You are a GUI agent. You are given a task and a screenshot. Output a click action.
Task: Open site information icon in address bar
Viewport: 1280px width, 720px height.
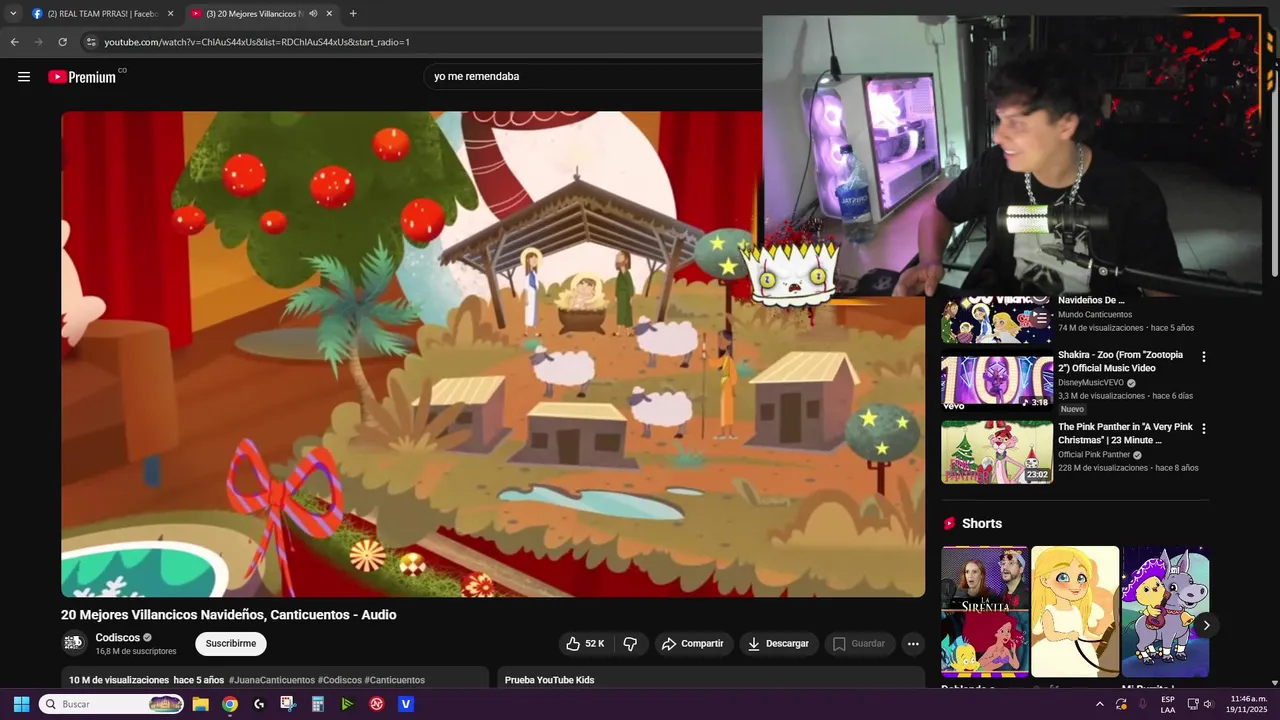click(91, 42)
